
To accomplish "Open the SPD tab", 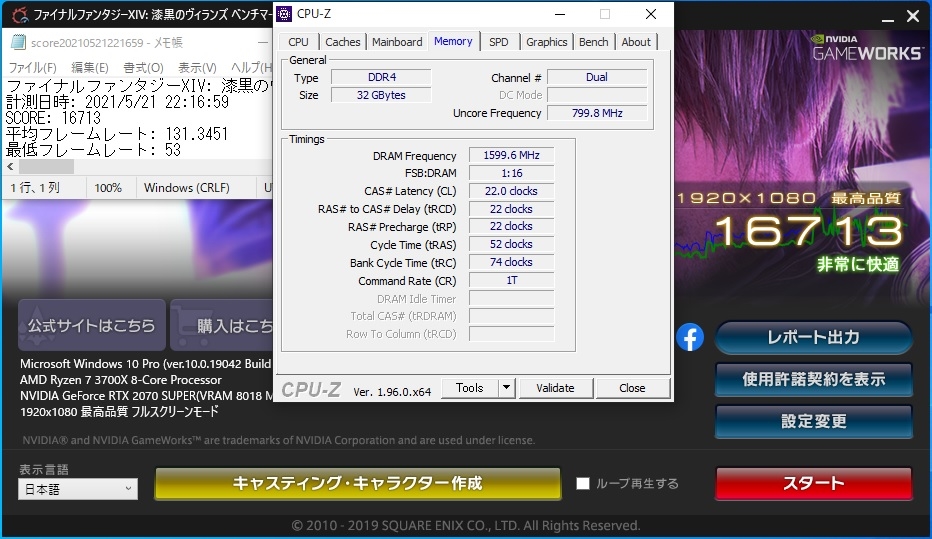I will (x=499, y=42).
